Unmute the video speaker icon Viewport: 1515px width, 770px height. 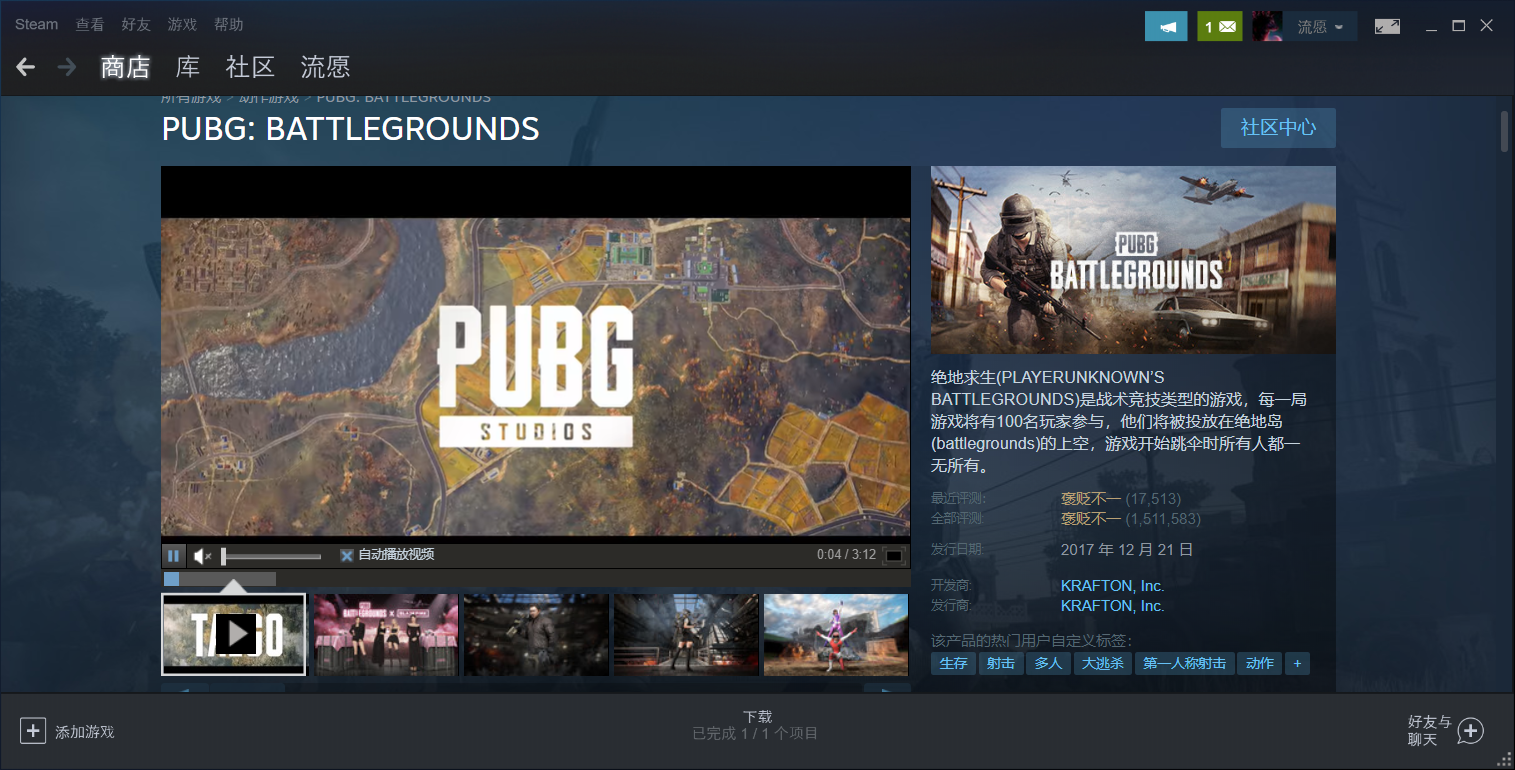(202, 555)
